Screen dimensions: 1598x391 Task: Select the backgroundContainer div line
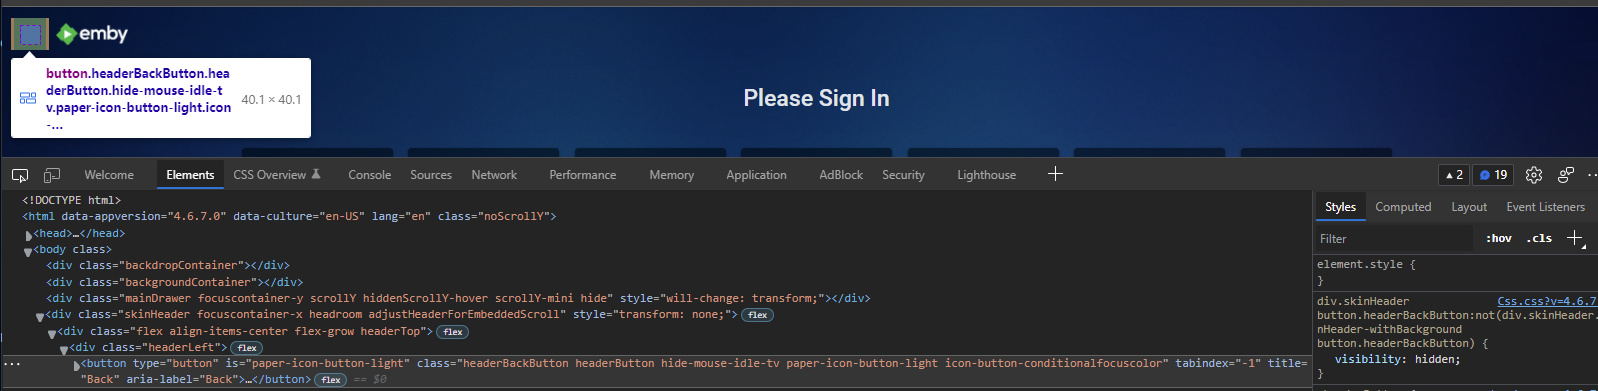coord(174,282)
